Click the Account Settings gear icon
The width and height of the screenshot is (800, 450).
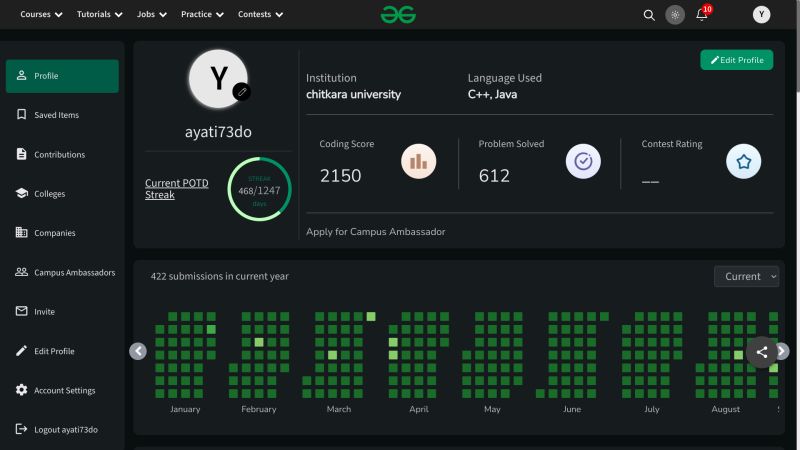21,390
